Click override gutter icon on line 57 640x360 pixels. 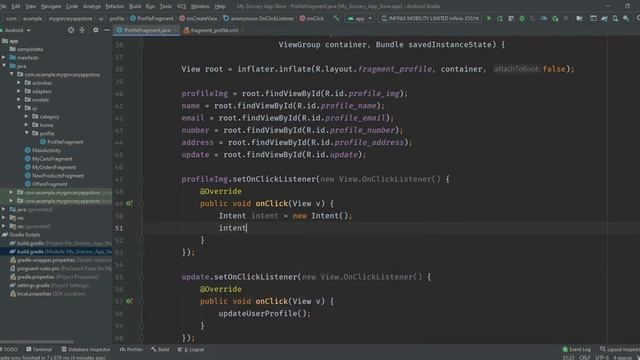tap(129, 301)
